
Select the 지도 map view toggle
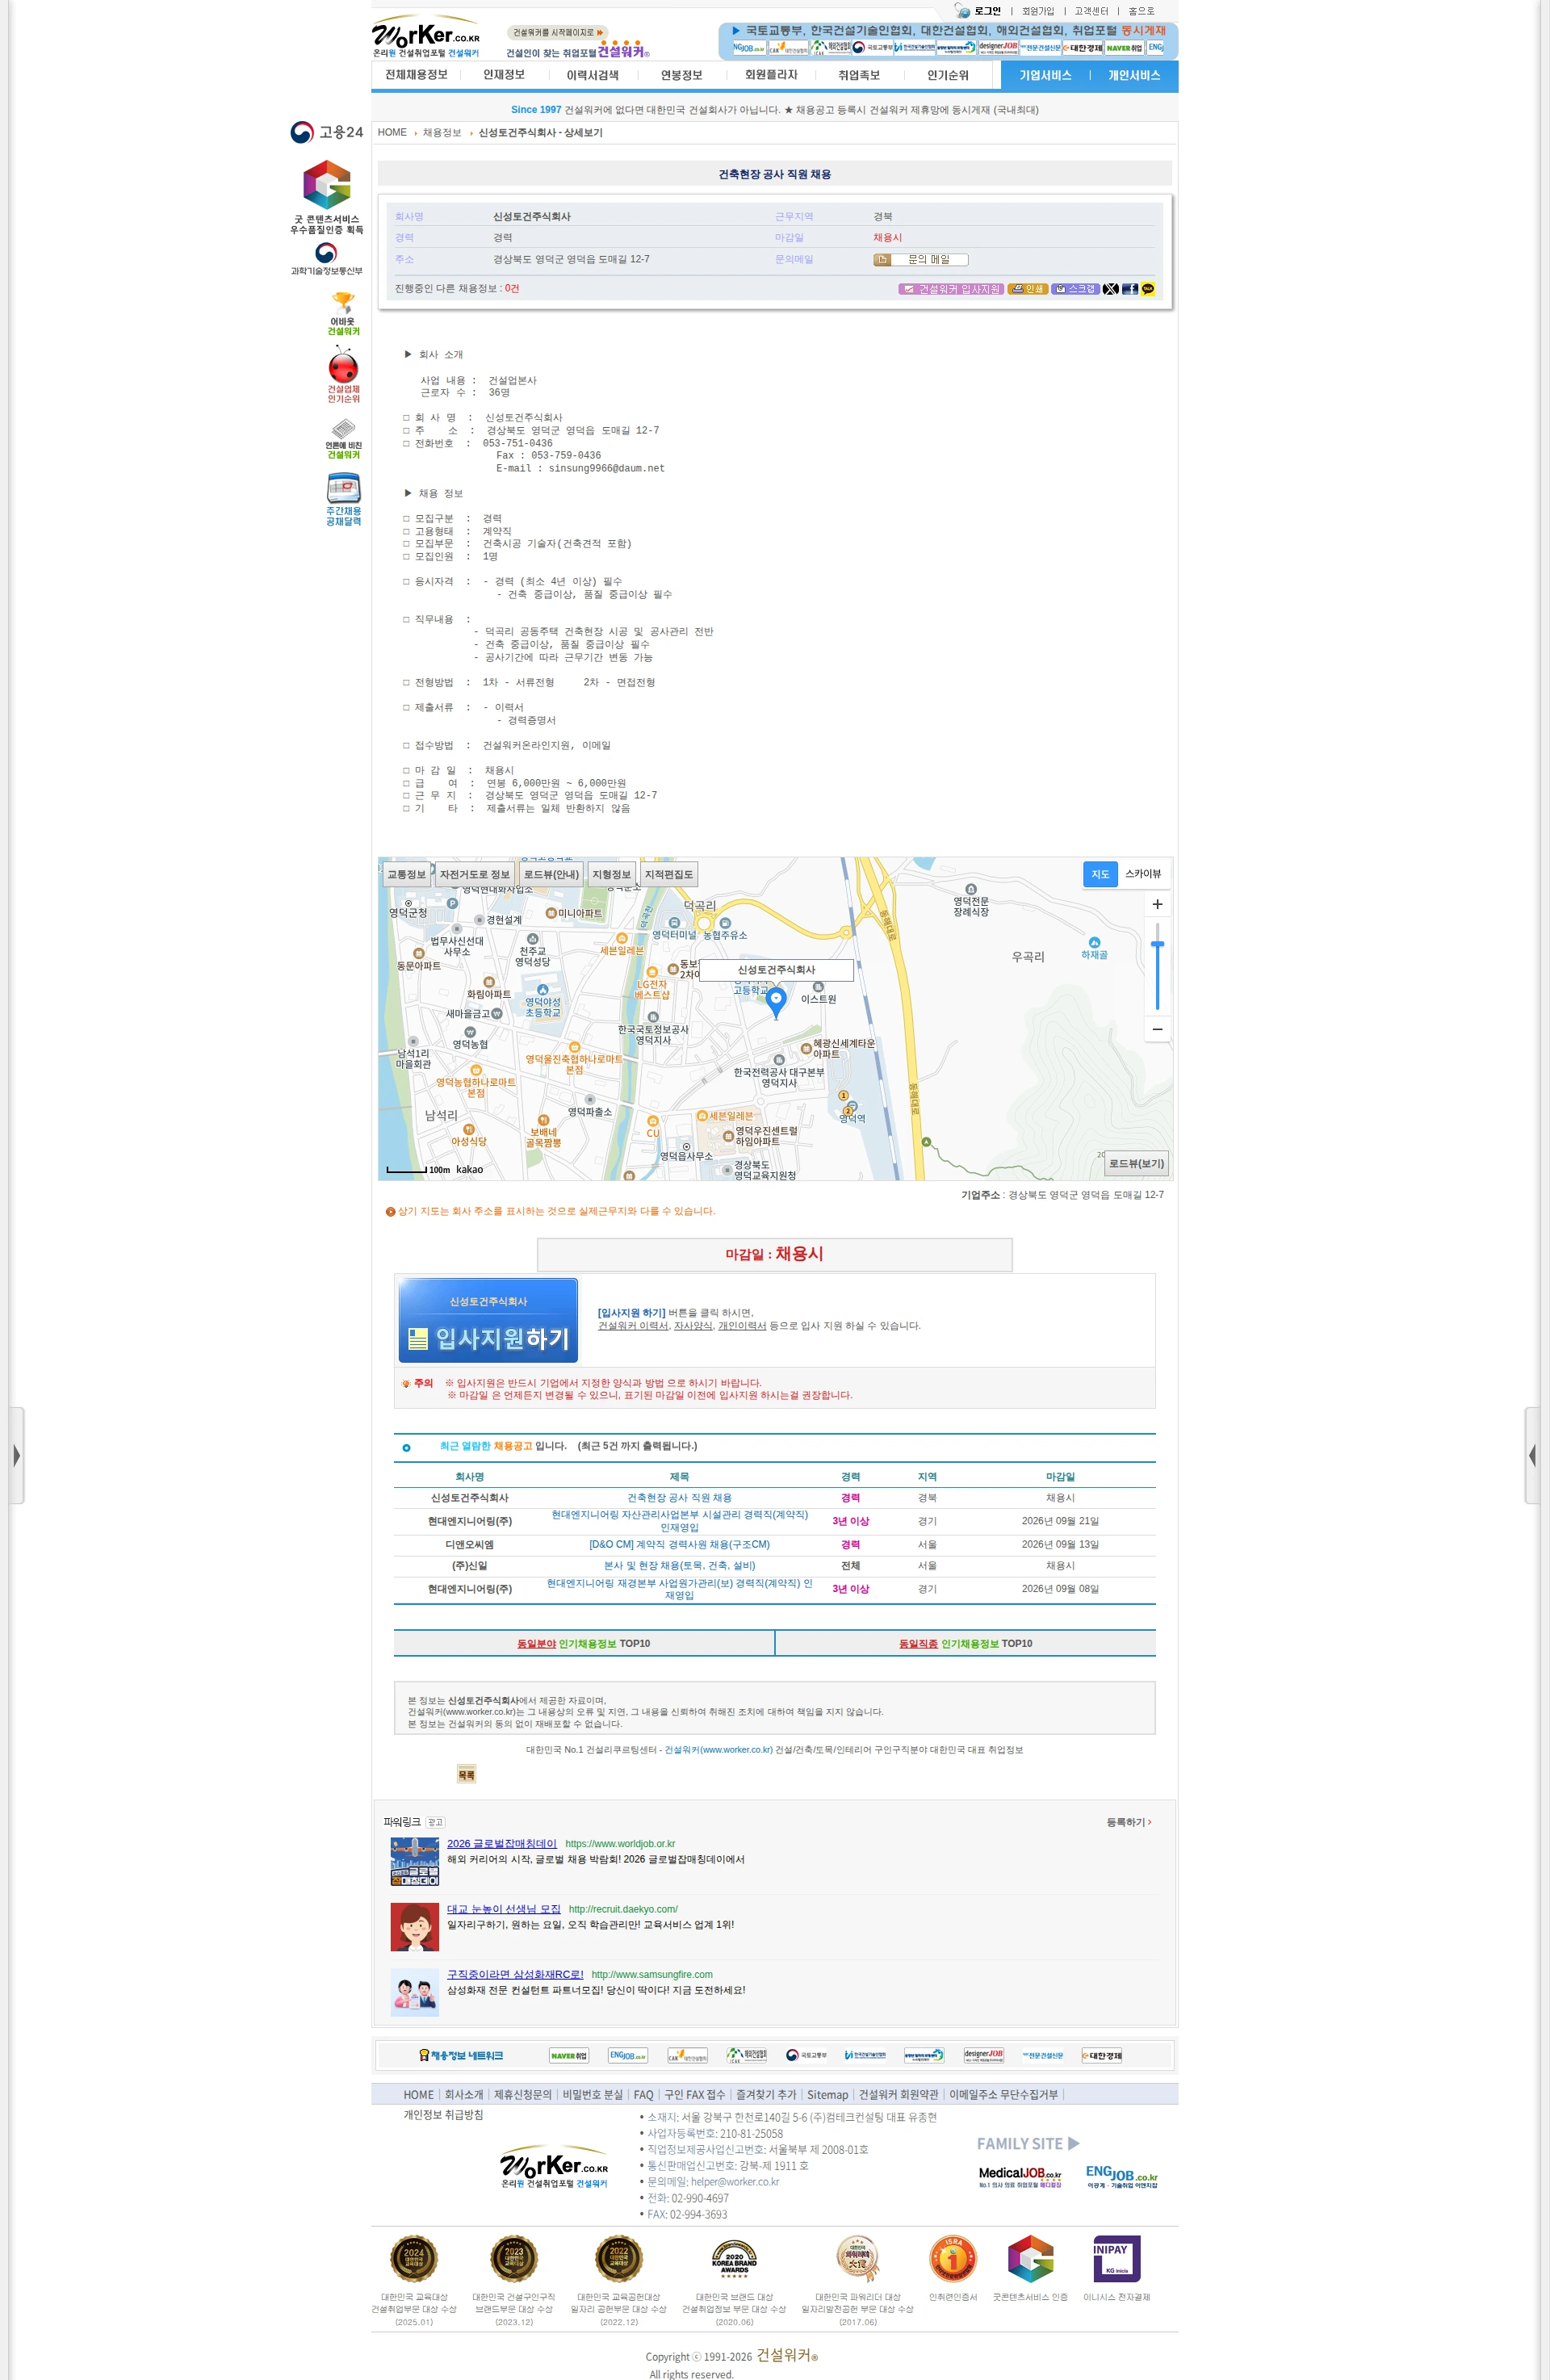point(1100,874)
